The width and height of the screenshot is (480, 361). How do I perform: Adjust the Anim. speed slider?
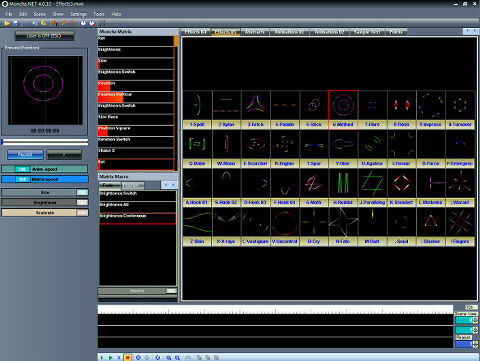click(x=45, y=169)
